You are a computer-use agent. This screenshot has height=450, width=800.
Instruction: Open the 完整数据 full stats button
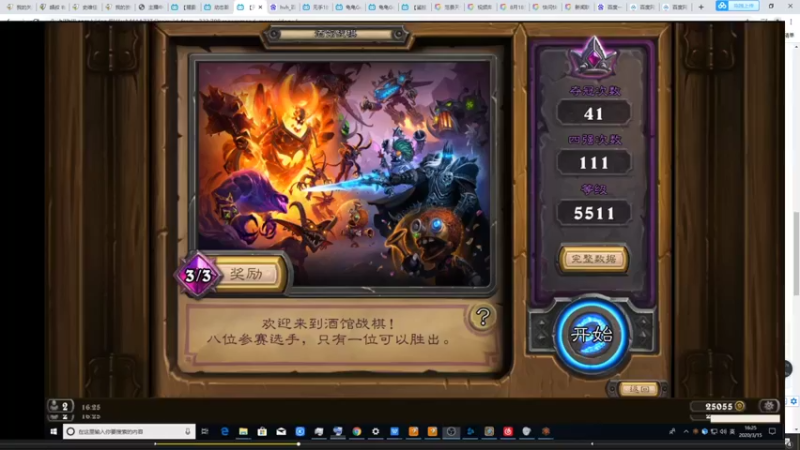[593, 259]
